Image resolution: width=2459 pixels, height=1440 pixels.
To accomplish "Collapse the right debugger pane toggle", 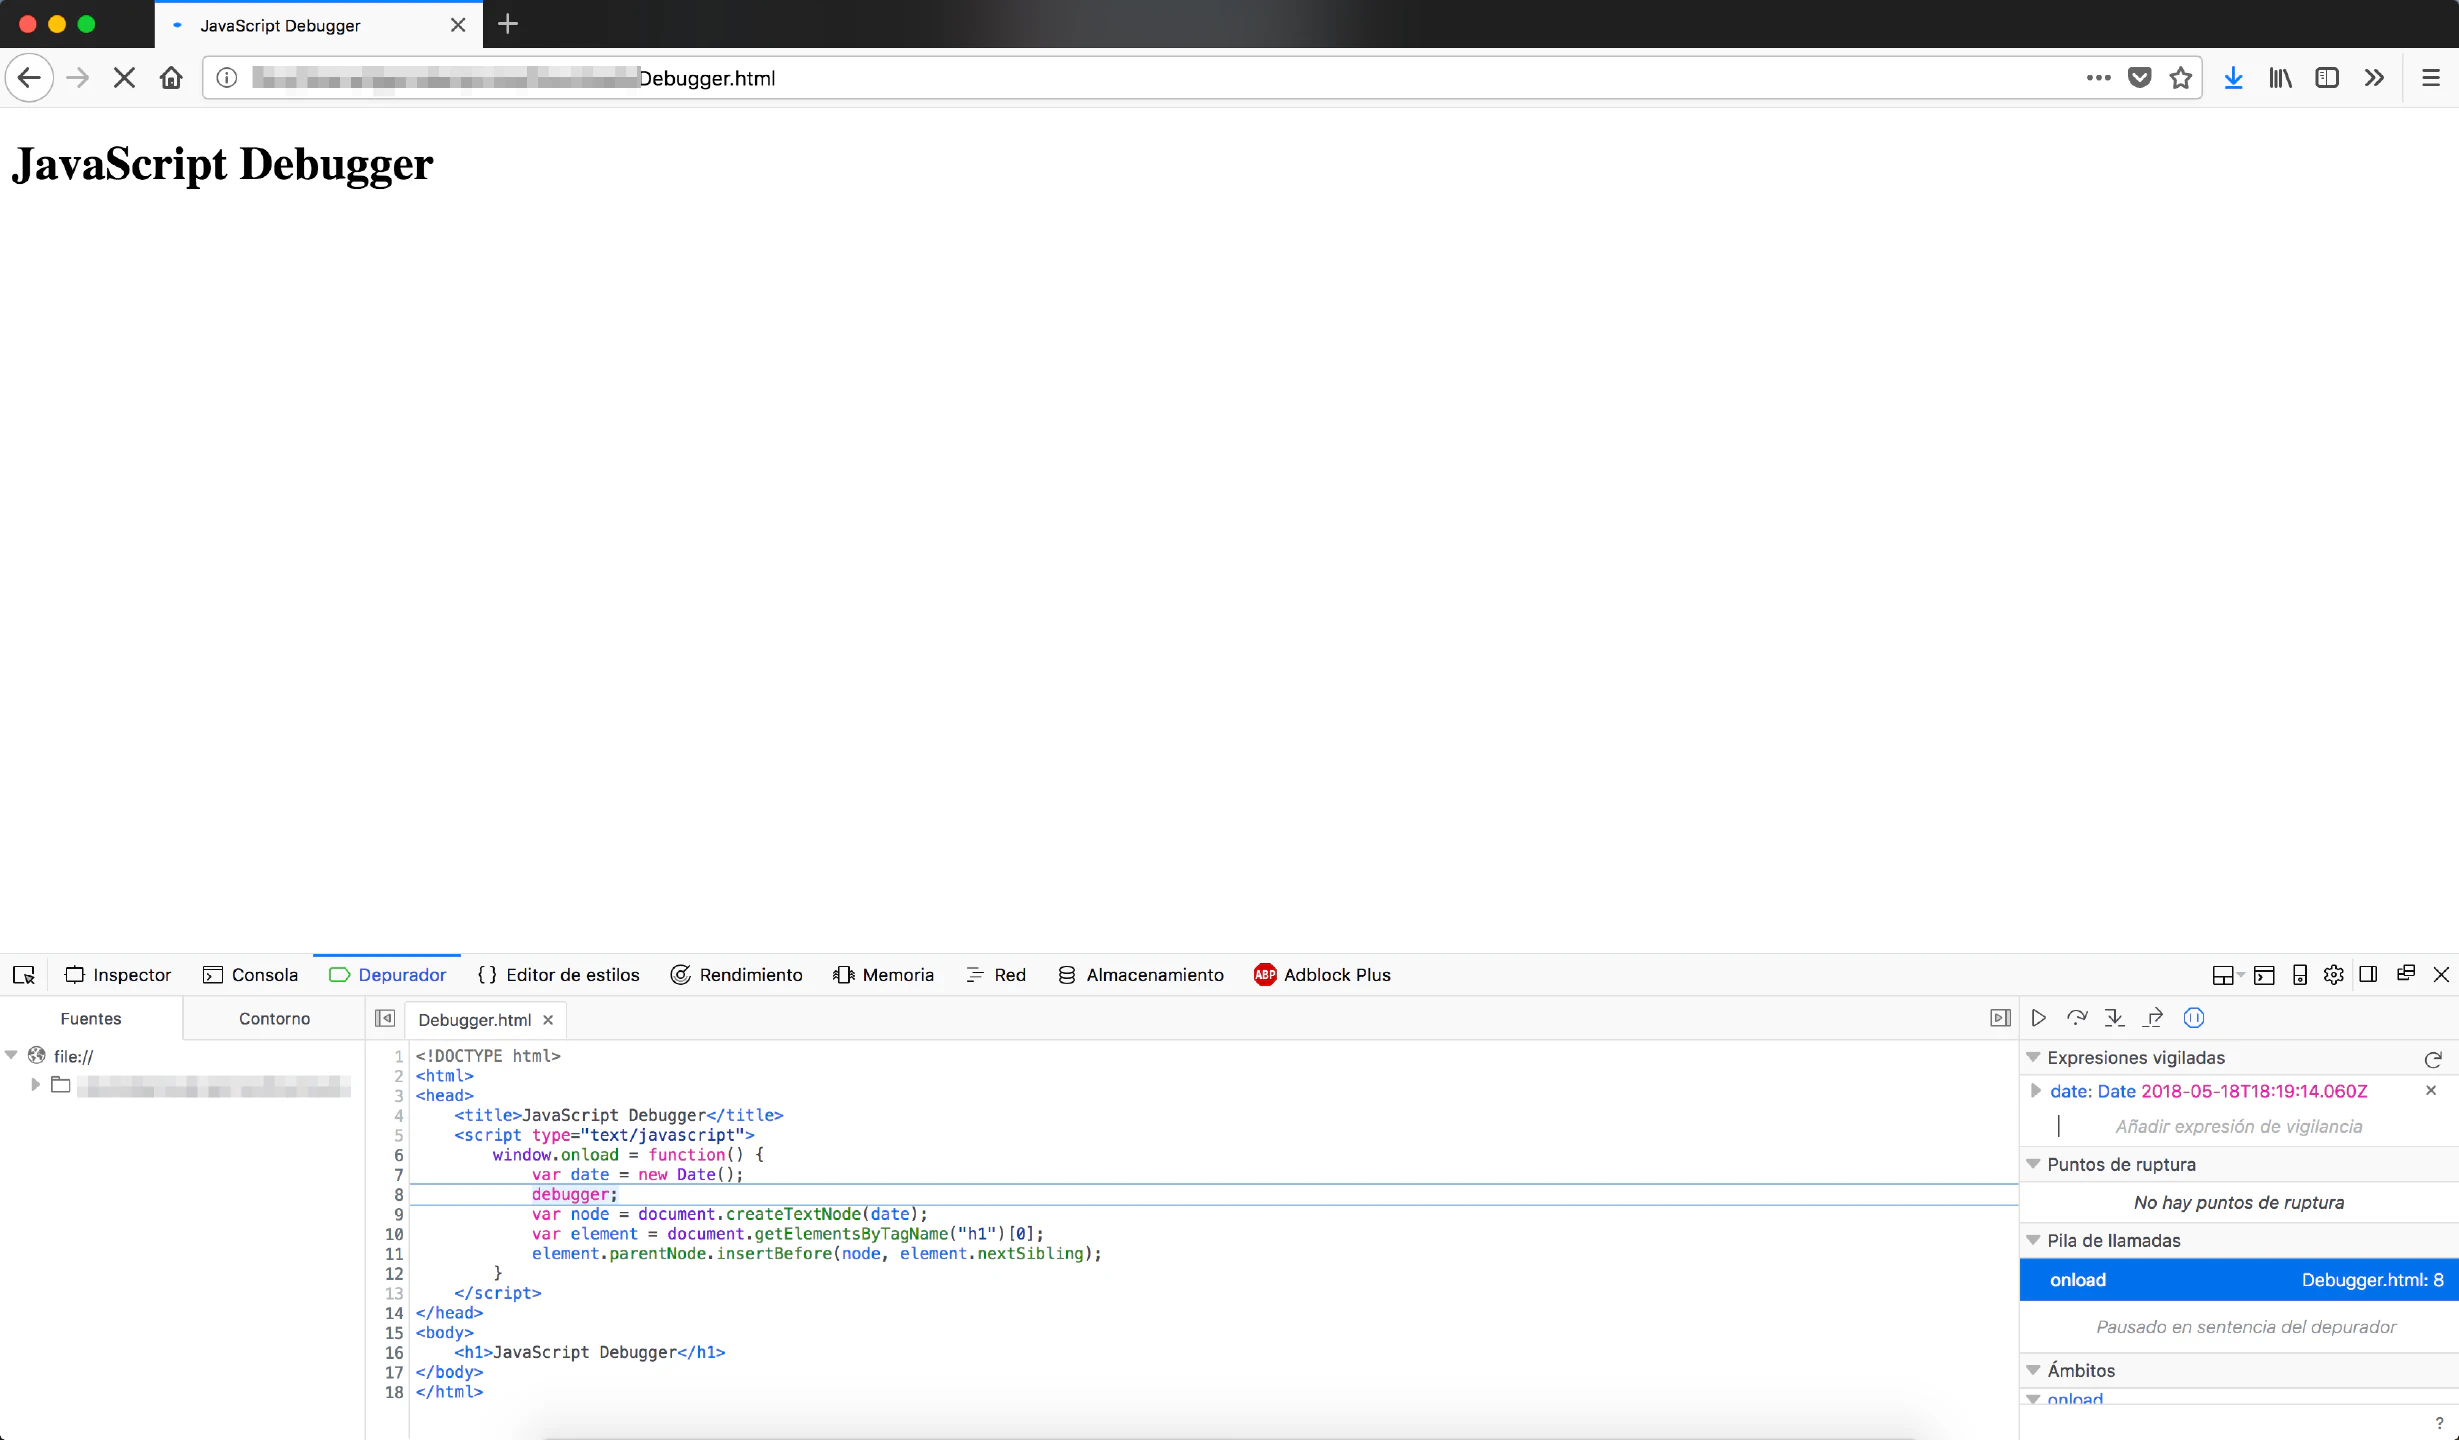I will (2000, 1018).
